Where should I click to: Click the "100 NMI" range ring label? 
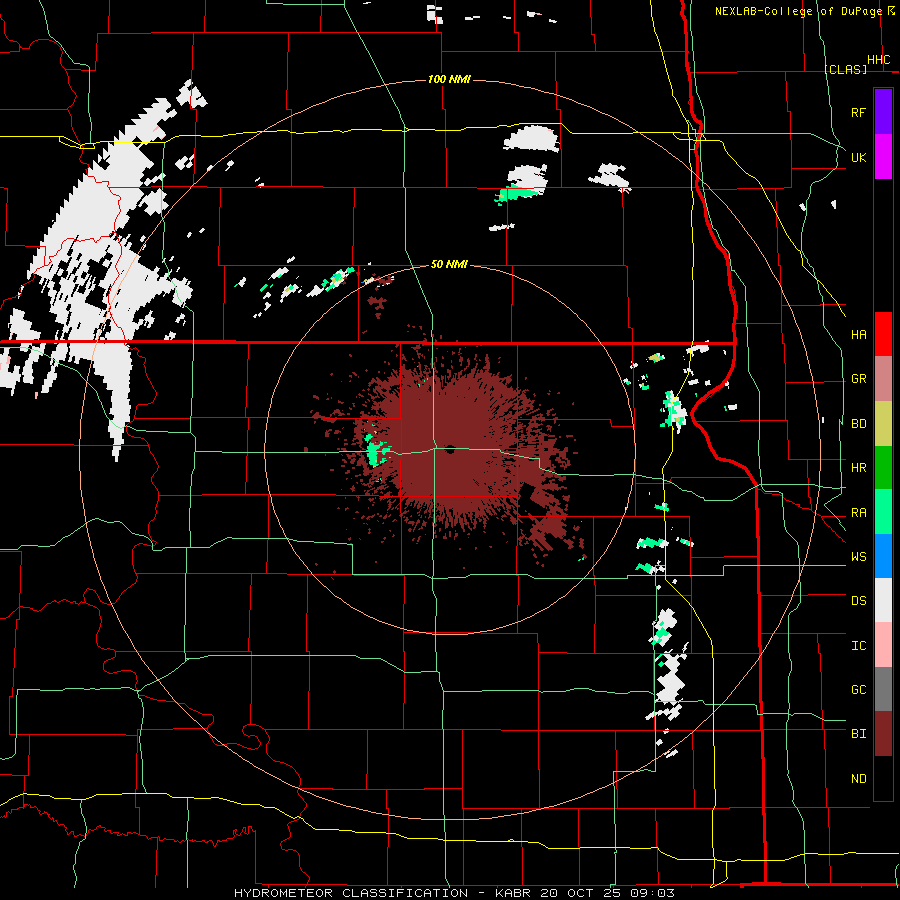[x=449, y=79]
